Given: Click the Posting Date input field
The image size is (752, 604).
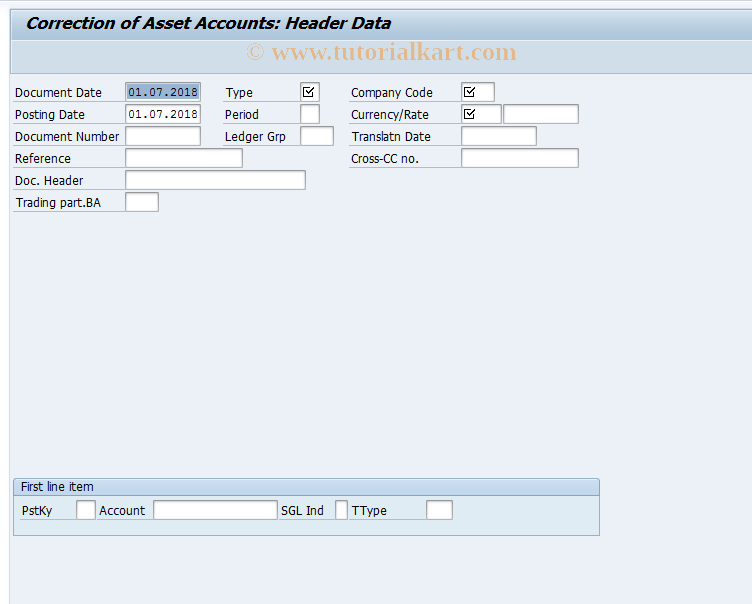Looking at the screenshot, I should point(163,114).
